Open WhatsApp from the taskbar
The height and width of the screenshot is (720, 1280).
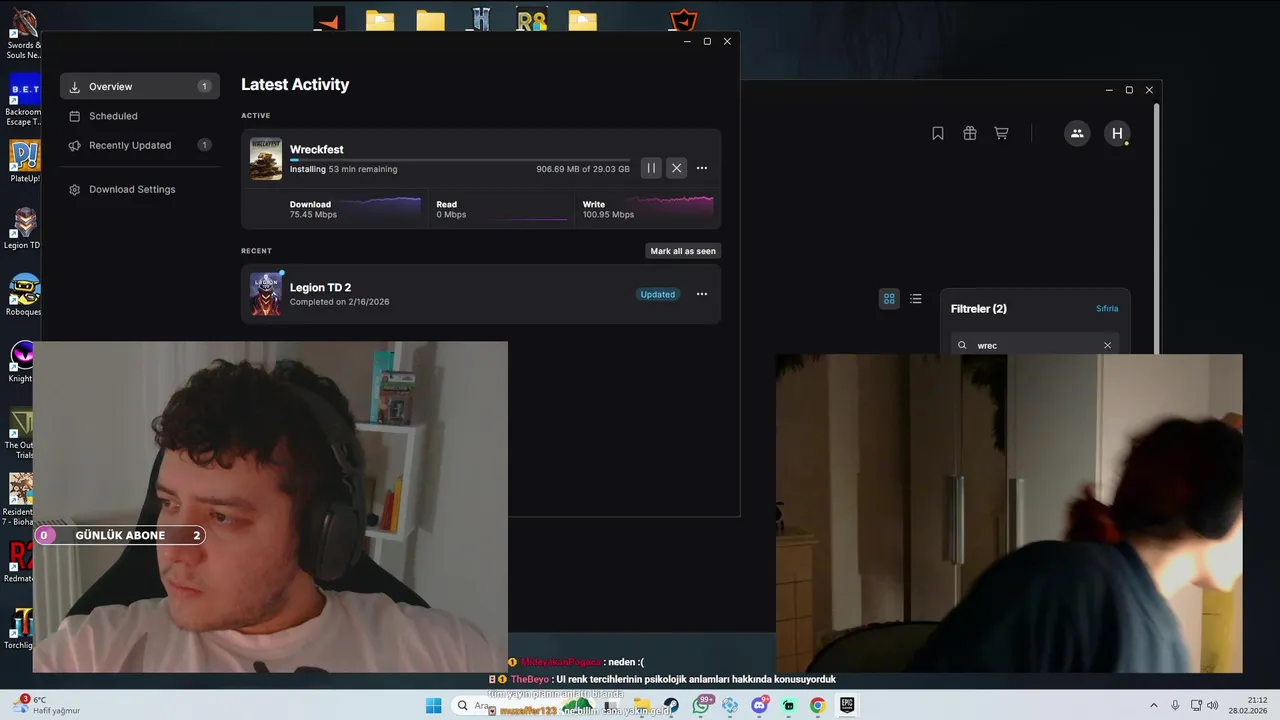701,706
